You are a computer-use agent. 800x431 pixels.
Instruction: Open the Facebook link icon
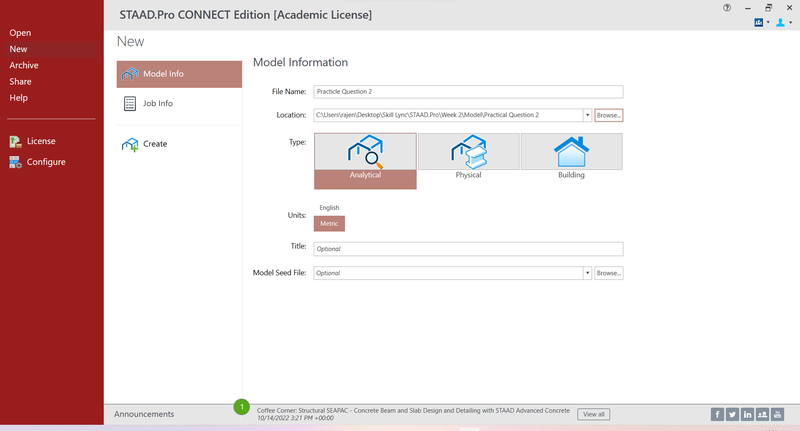(x=717, y=414)
